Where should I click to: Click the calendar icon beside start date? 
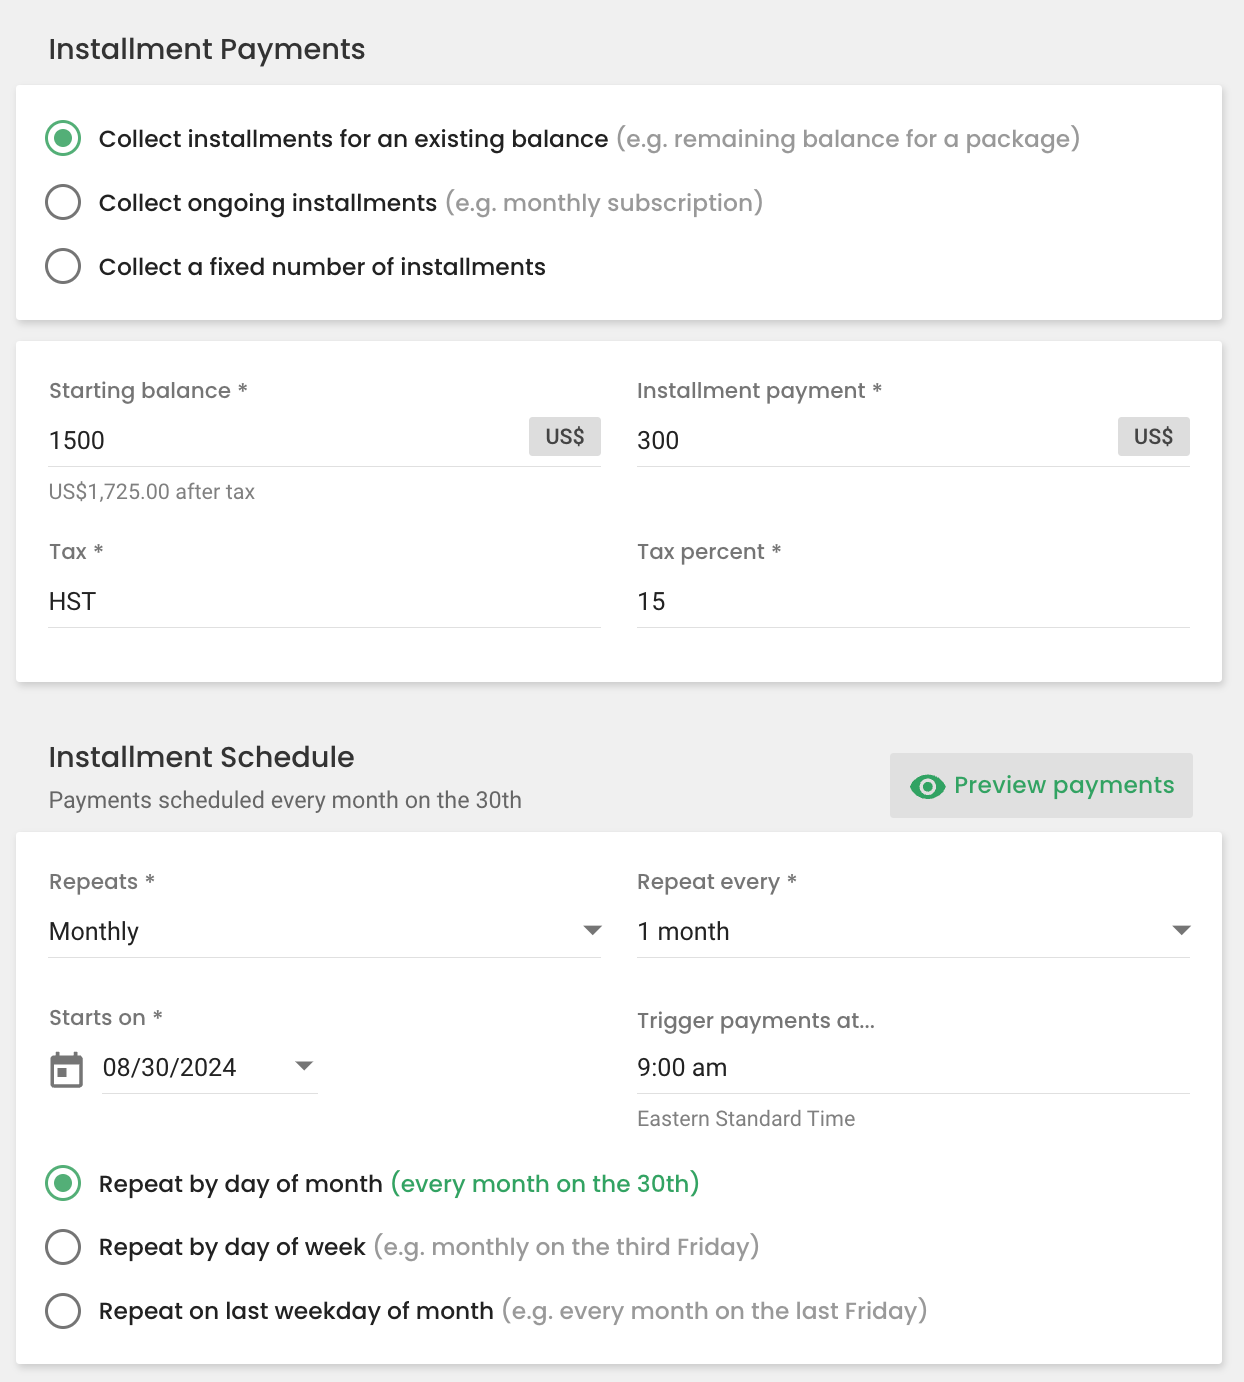pos(67,1069)
